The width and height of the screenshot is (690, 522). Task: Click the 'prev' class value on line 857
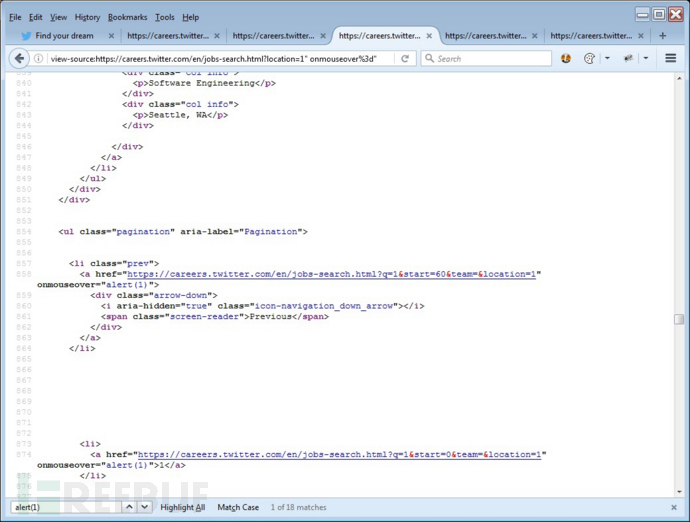138,264
